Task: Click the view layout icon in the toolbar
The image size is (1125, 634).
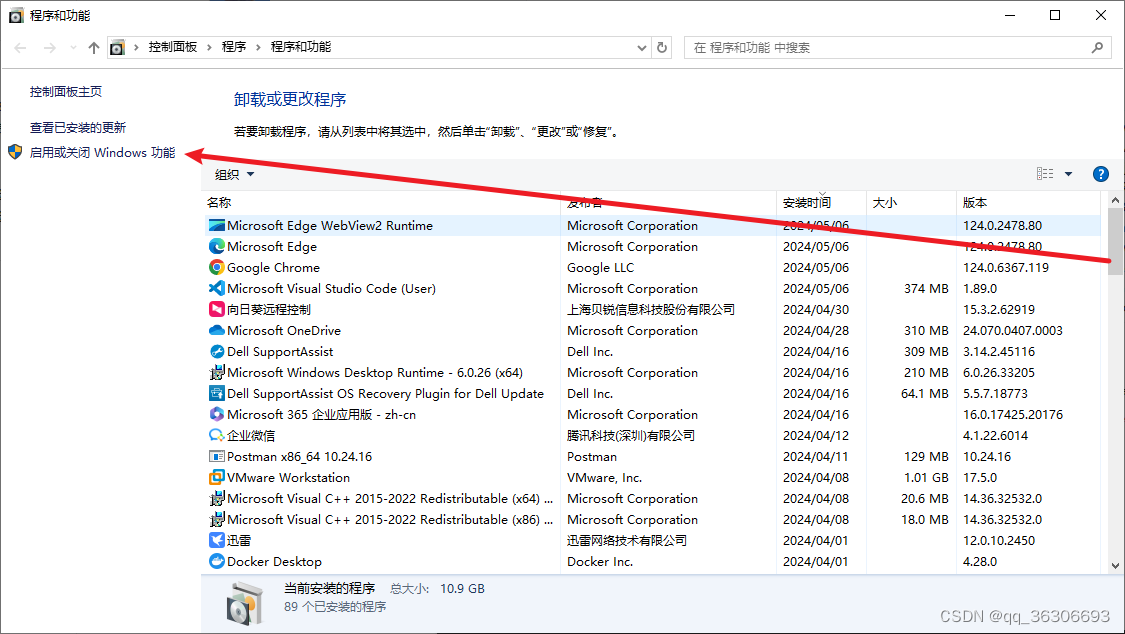Action: pos(1045,174)
